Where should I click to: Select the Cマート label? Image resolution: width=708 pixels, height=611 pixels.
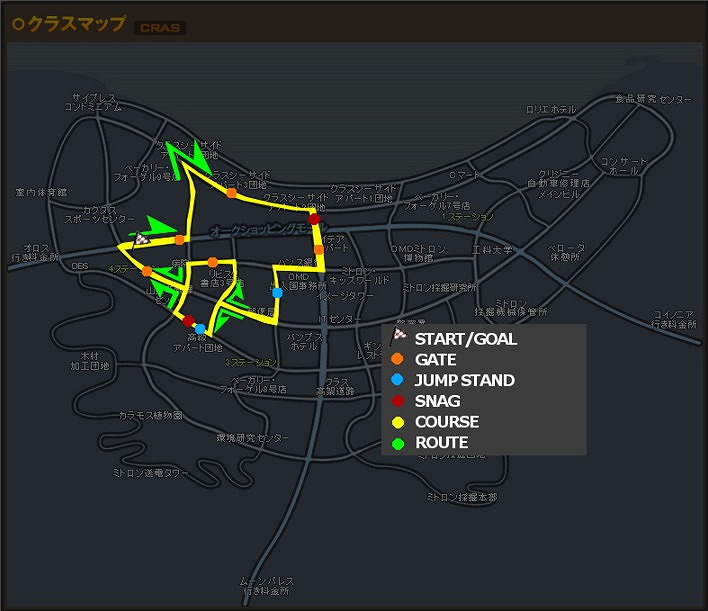(x=464, y=174)
